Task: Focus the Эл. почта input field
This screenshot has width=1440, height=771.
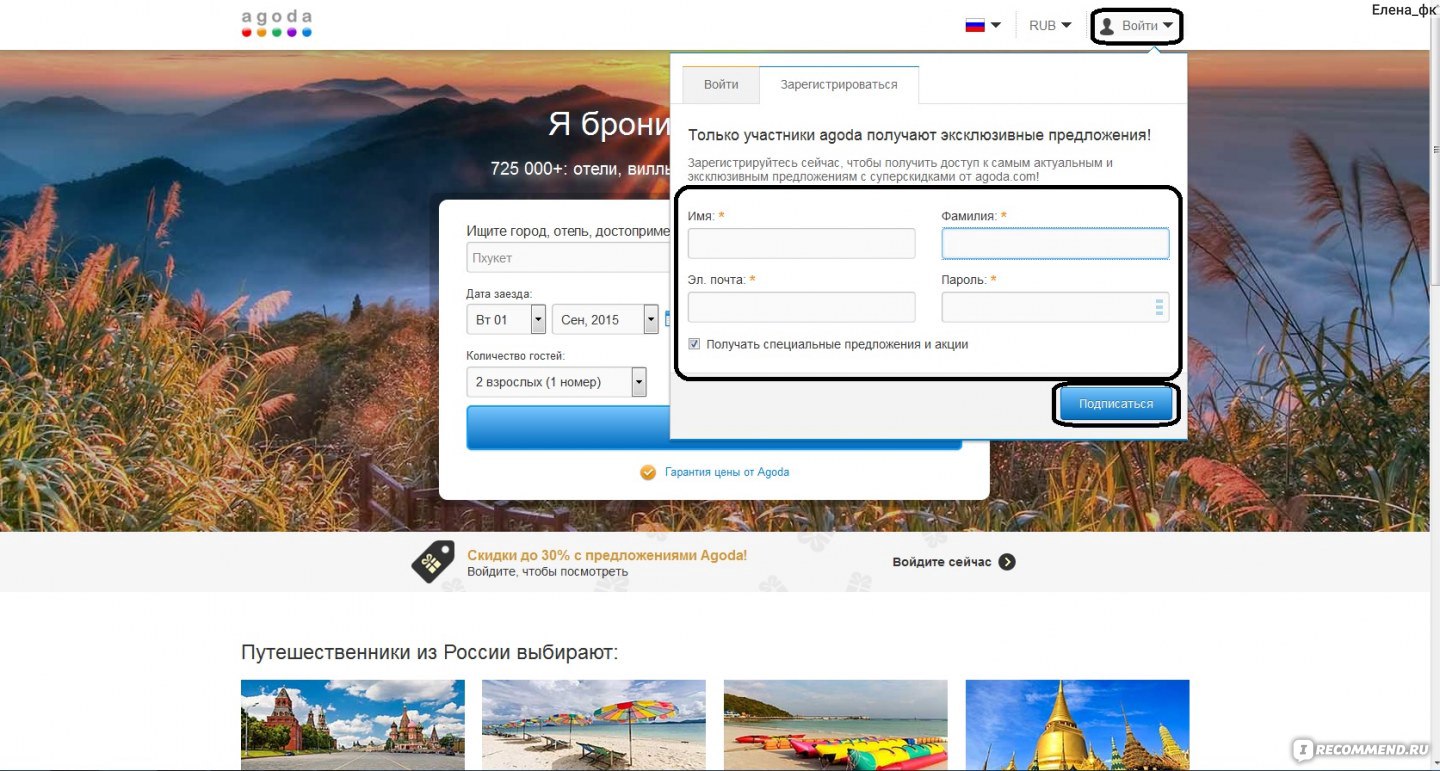Action: point(801,307)
